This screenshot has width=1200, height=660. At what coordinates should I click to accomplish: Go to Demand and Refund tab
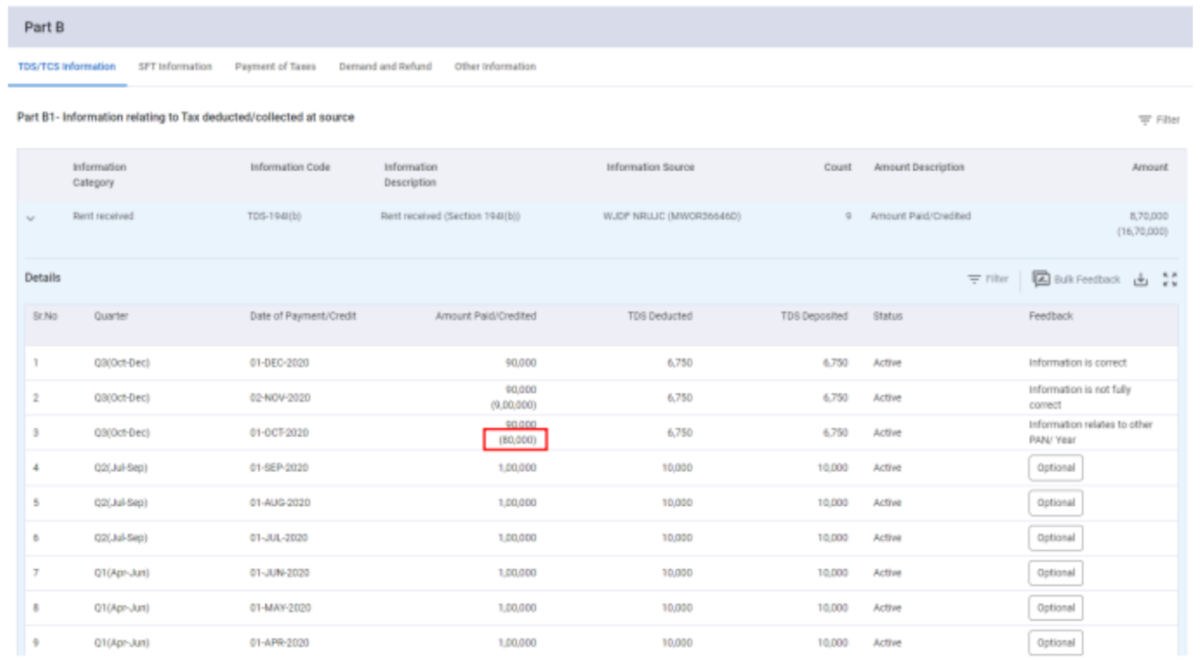click(x=385, y=67)
